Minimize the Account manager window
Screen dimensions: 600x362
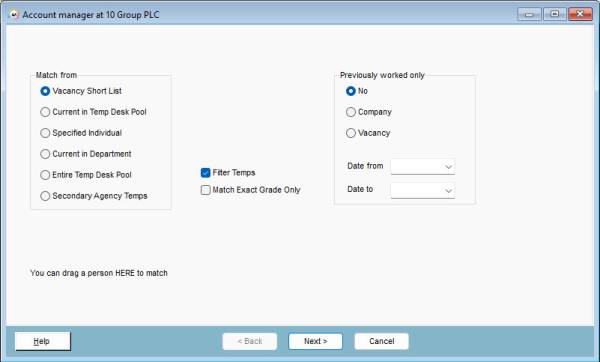[529, 14]
